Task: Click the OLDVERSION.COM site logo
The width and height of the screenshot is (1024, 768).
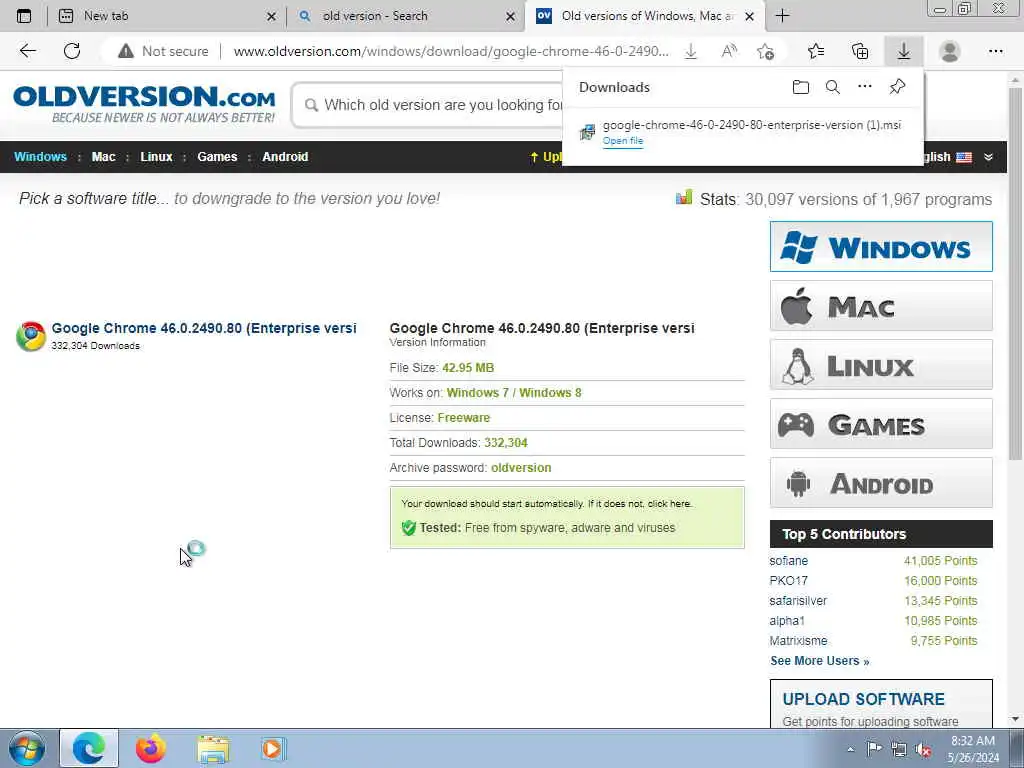Action: (144, 104)
